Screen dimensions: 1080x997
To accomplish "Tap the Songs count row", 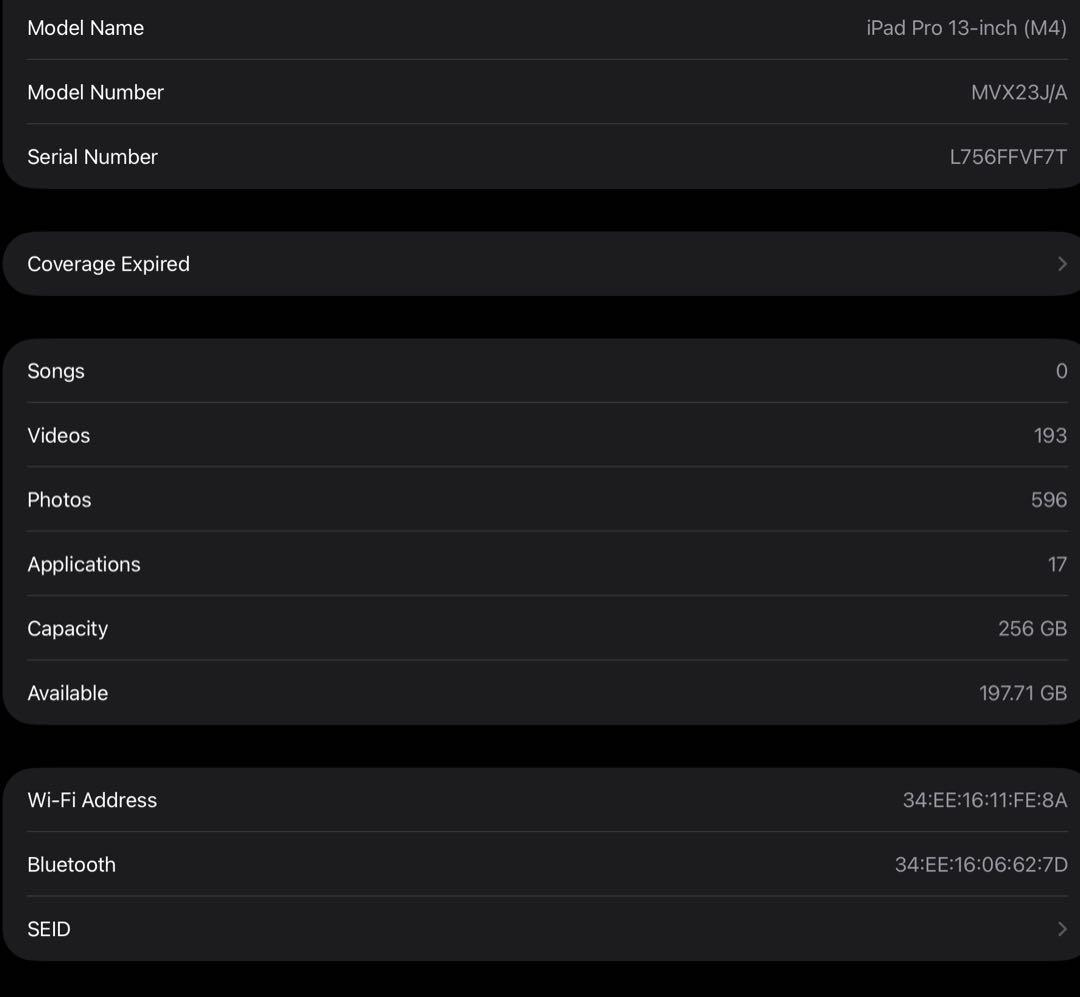I will coord(540,371).
